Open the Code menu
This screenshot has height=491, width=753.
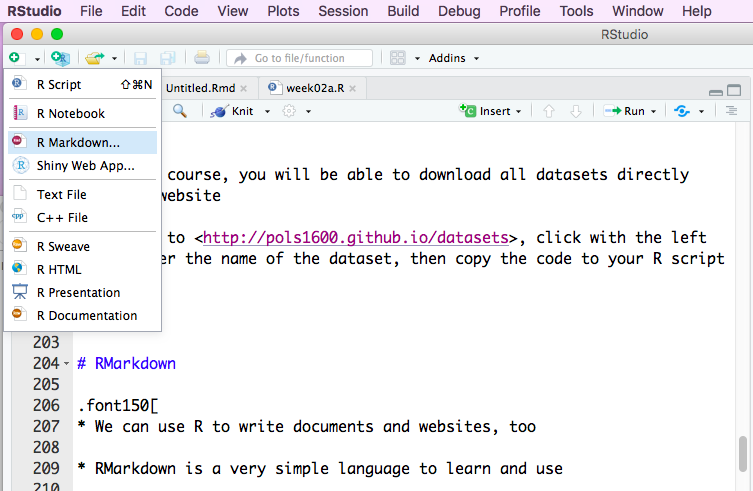181,11
